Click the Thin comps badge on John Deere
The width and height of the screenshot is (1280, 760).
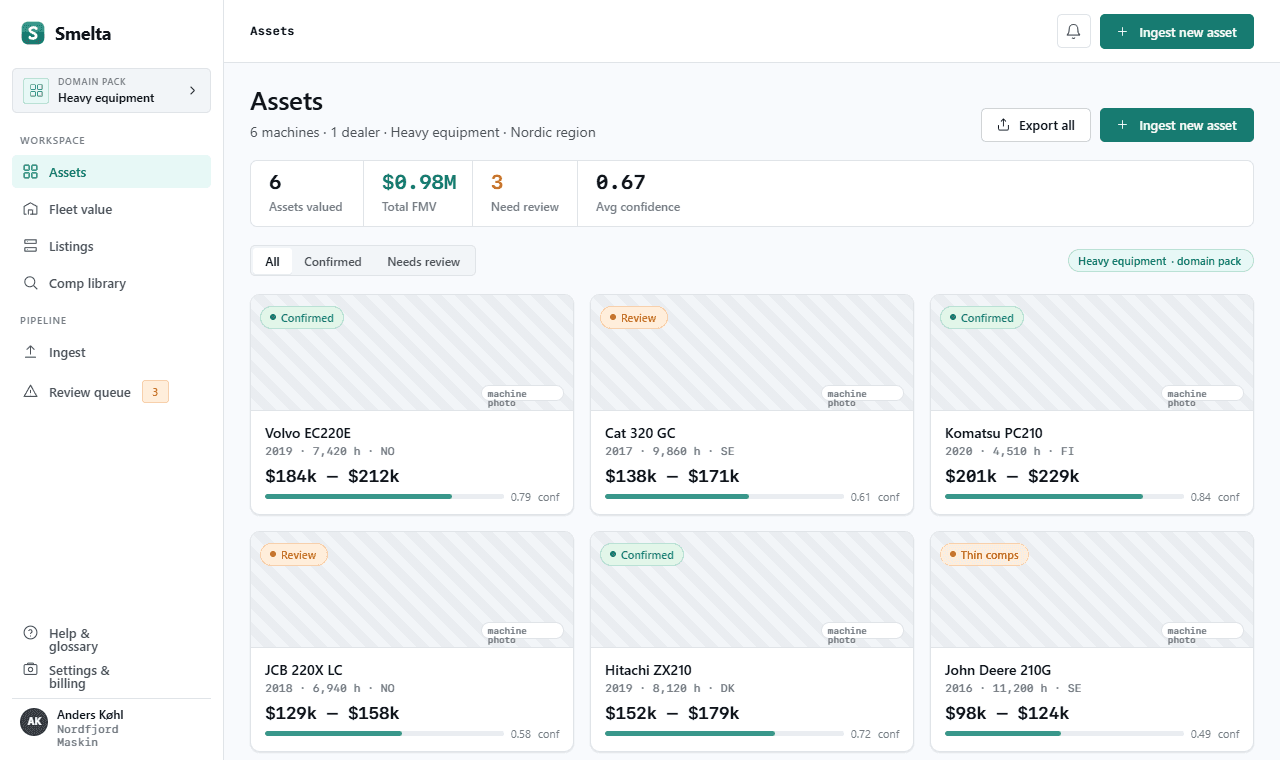(985, 555)
